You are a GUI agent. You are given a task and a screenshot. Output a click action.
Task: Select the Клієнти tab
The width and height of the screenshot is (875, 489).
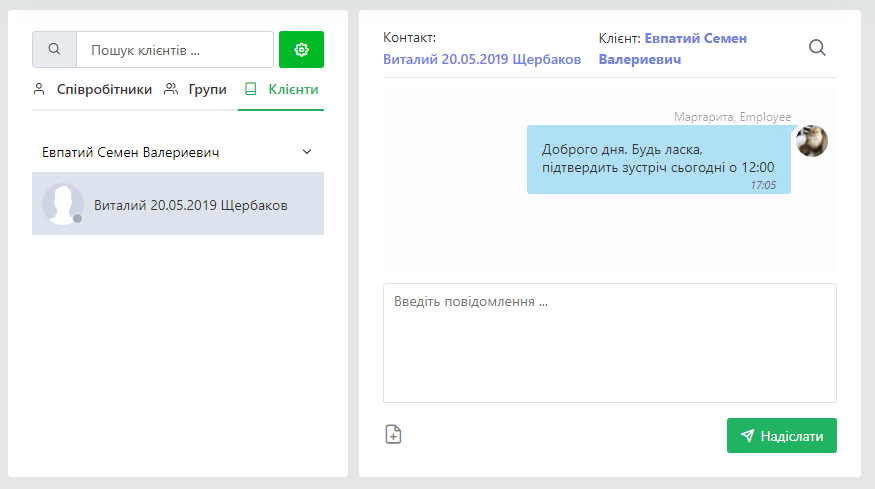[x=282, y=90]
